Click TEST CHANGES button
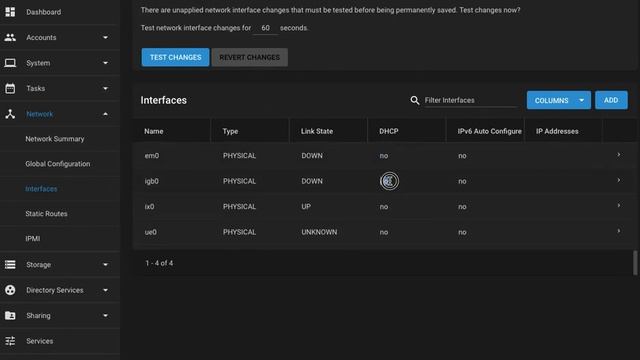 click(x=176, y=57)
